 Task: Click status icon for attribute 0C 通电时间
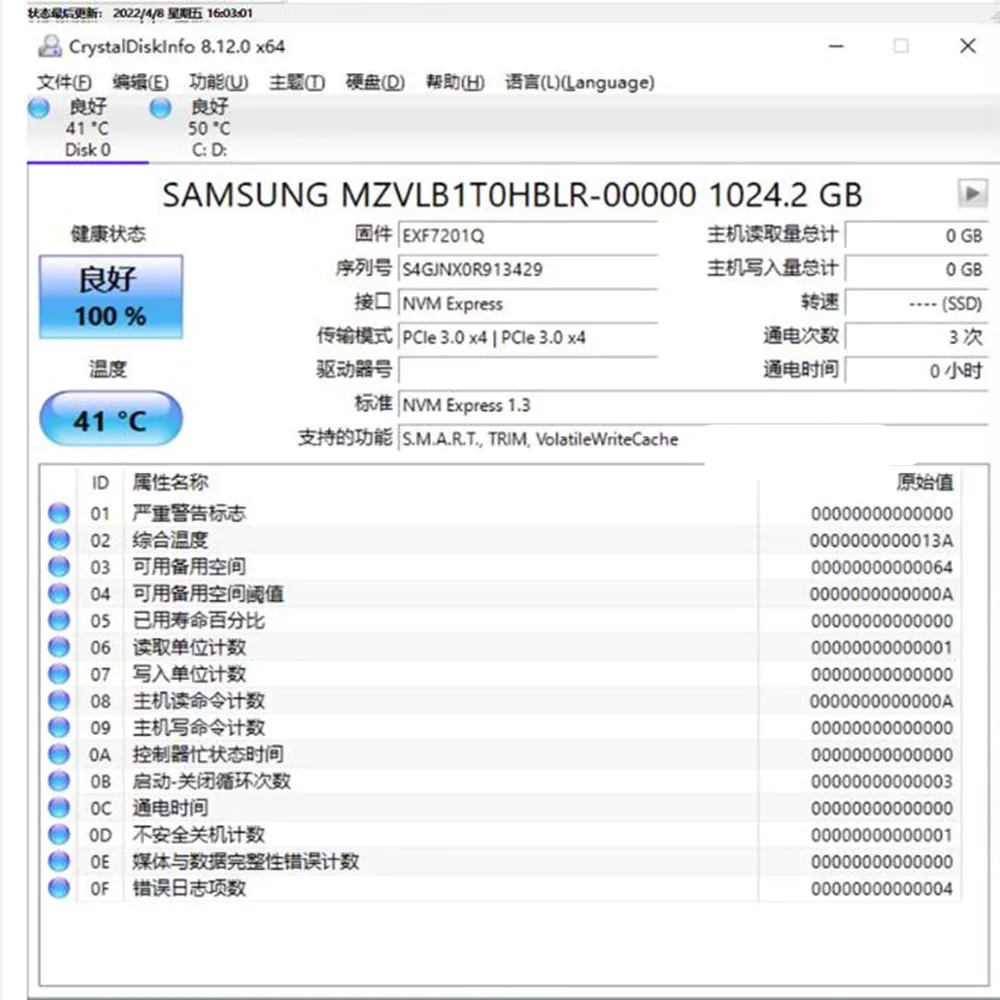59,808
